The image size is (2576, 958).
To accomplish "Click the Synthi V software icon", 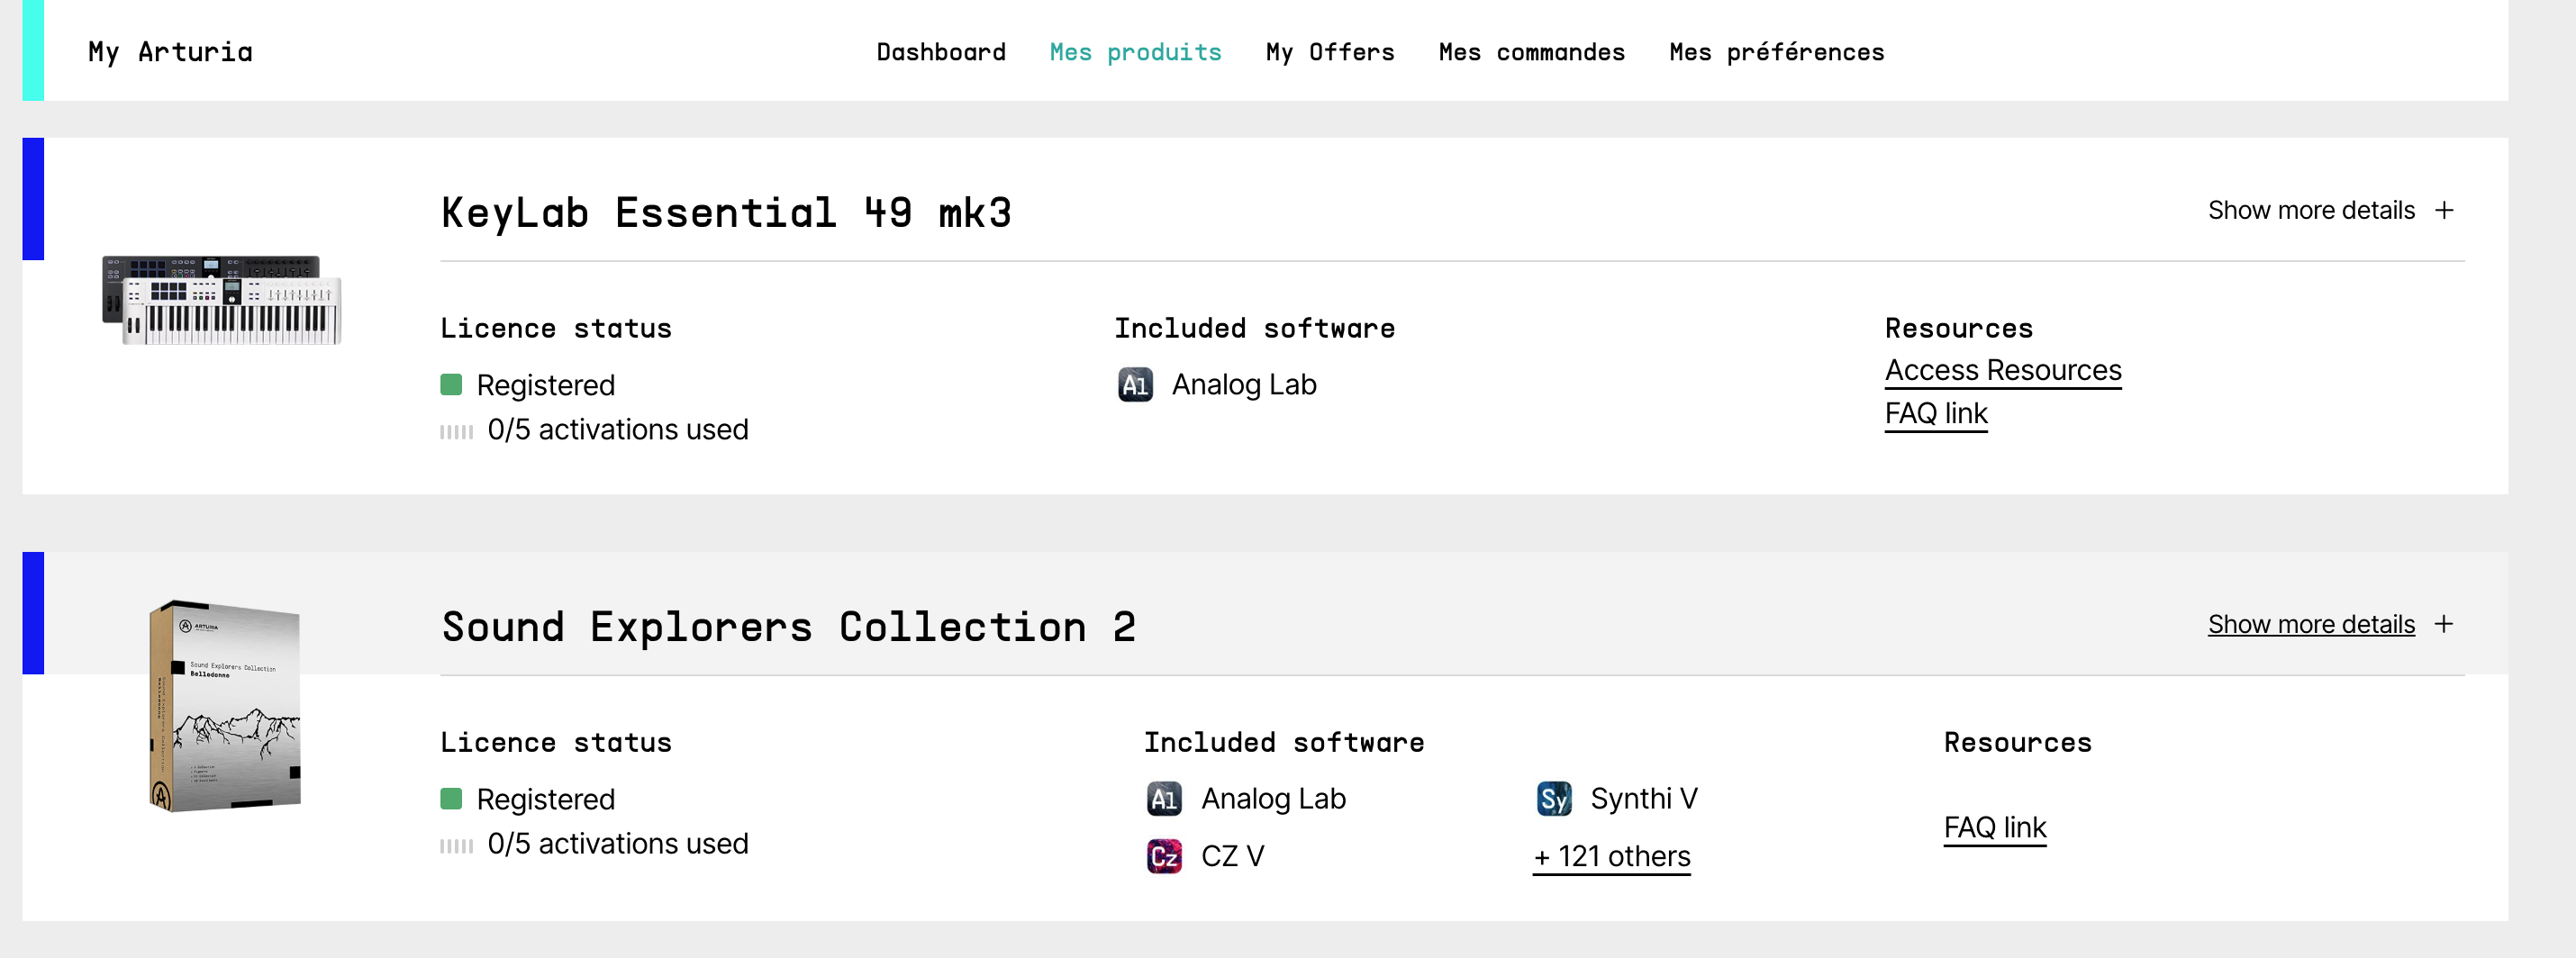I will pos(1554,799).
